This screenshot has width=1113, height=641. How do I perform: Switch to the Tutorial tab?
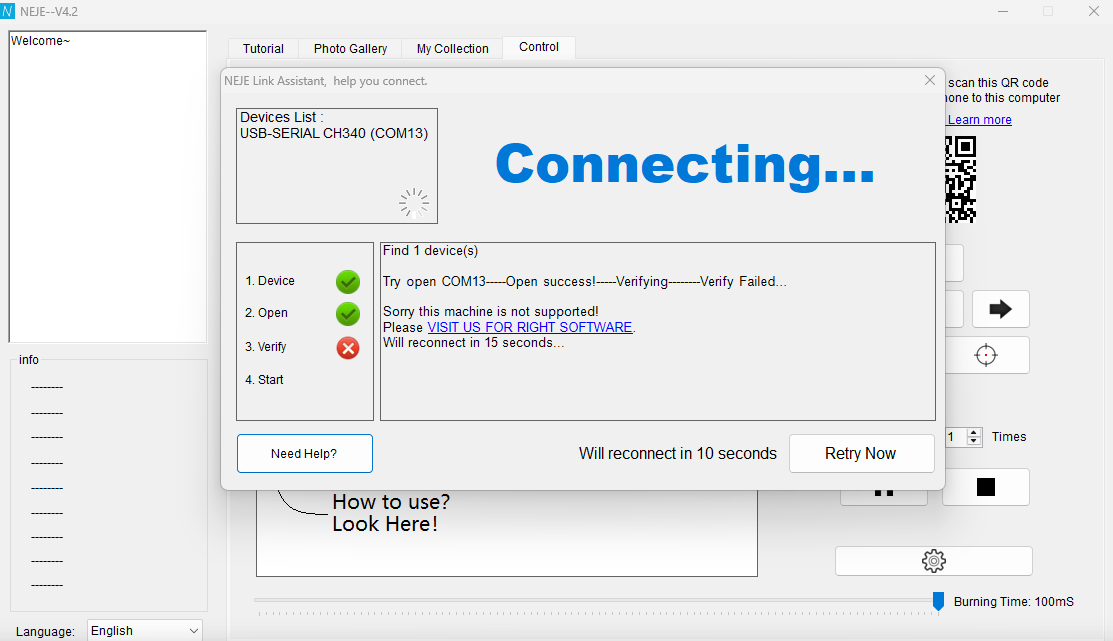(263, 48)
